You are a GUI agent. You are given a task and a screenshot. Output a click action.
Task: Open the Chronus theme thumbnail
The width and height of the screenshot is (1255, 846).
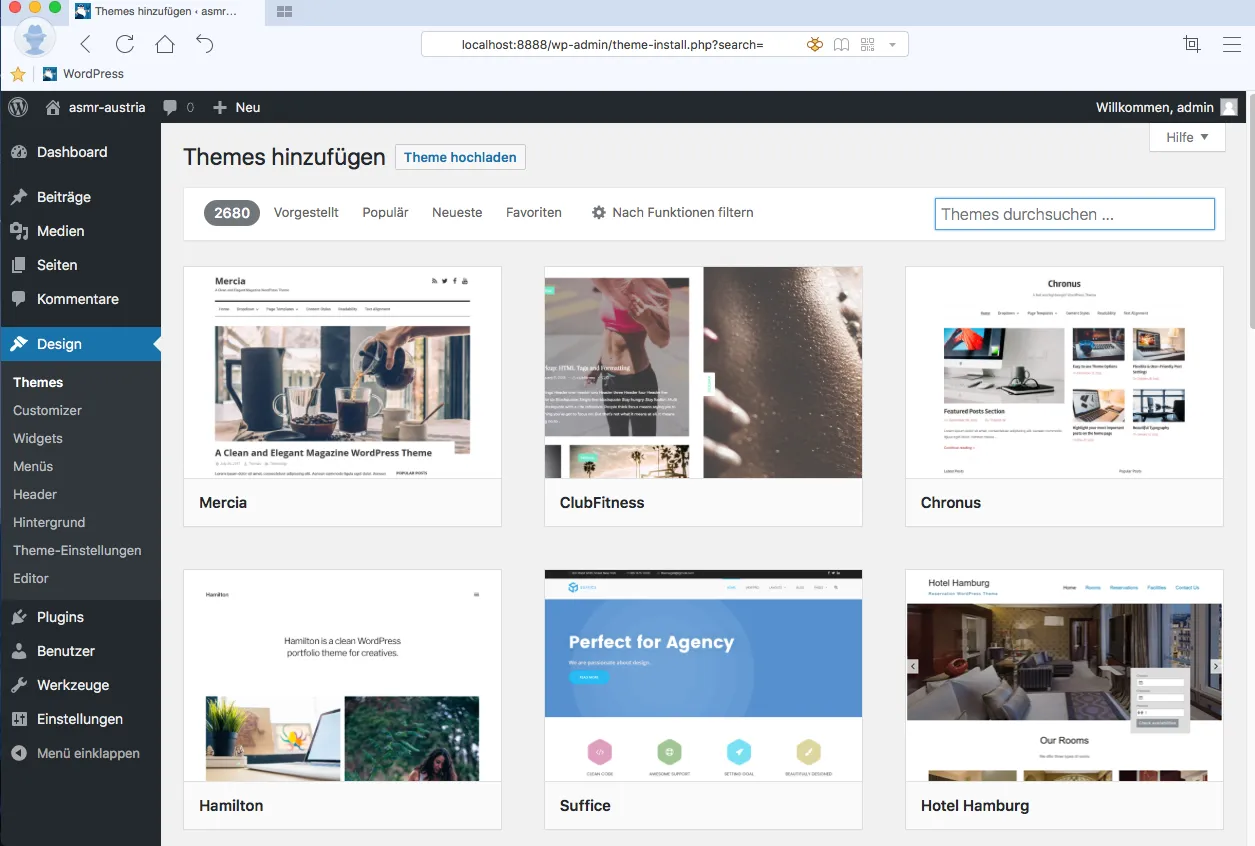coord(1064,372)
